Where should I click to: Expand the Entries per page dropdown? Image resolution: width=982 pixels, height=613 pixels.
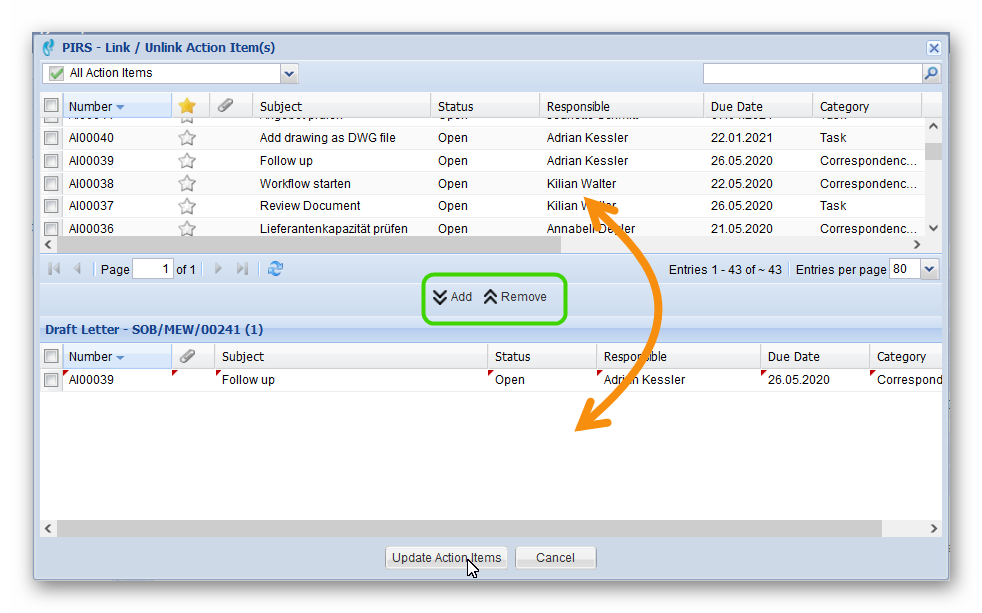[929, 269]
